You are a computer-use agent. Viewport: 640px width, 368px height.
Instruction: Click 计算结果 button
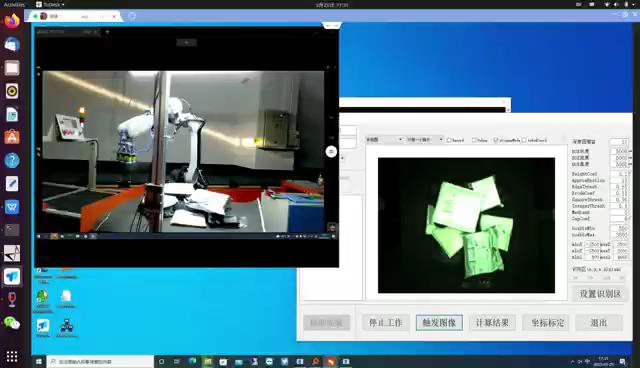pyautogui.click(x=492, y=323)
